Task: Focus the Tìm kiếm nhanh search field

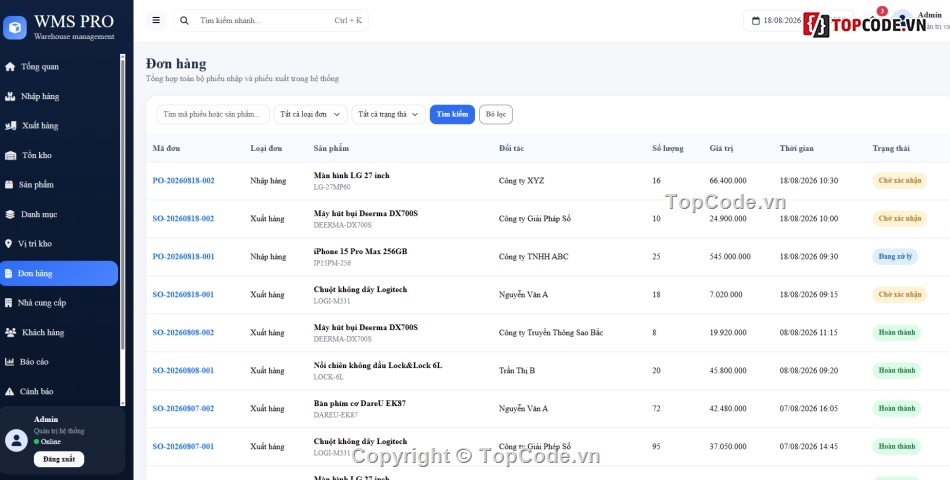Action: pyautogui.click(x=271, y=20)
